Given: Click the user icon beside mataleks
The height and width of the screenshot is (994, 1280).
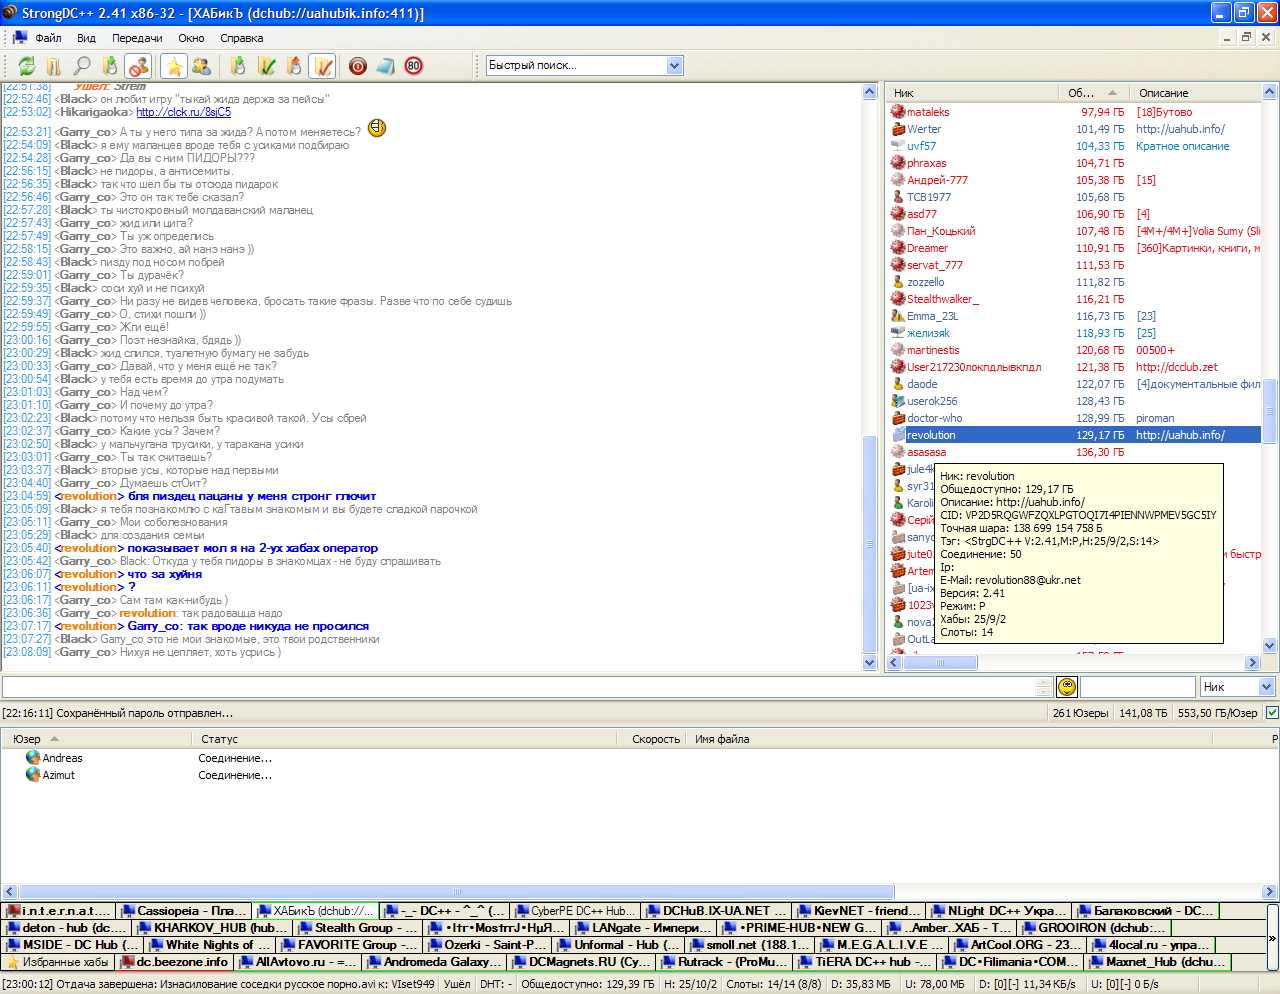Looking at the screenshot, I should 898,112.
